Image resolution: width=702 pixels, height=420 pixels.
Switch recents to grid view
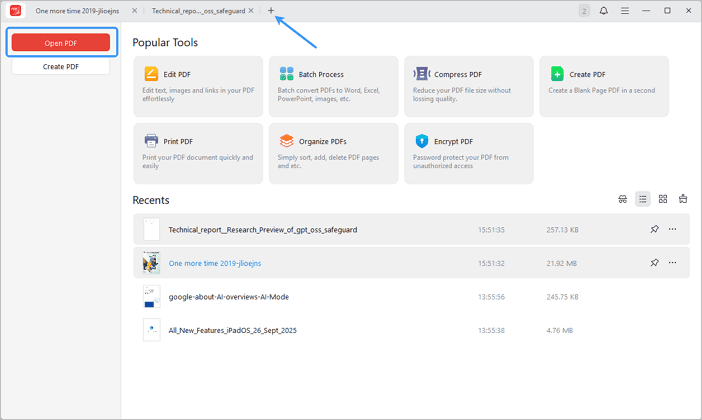pos(663,199)
